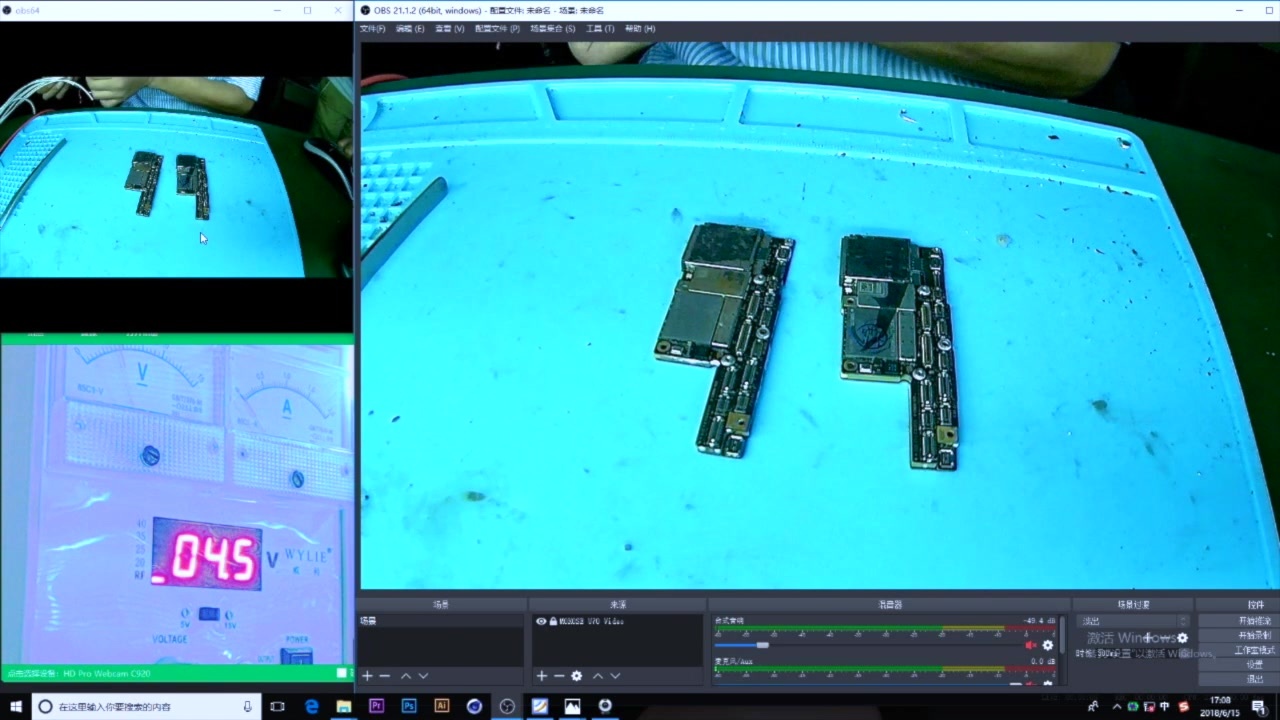Open Adobe Premiere Pro from taskbar
The height and width of the screenshot is (720, 1280).
(376, 706)
